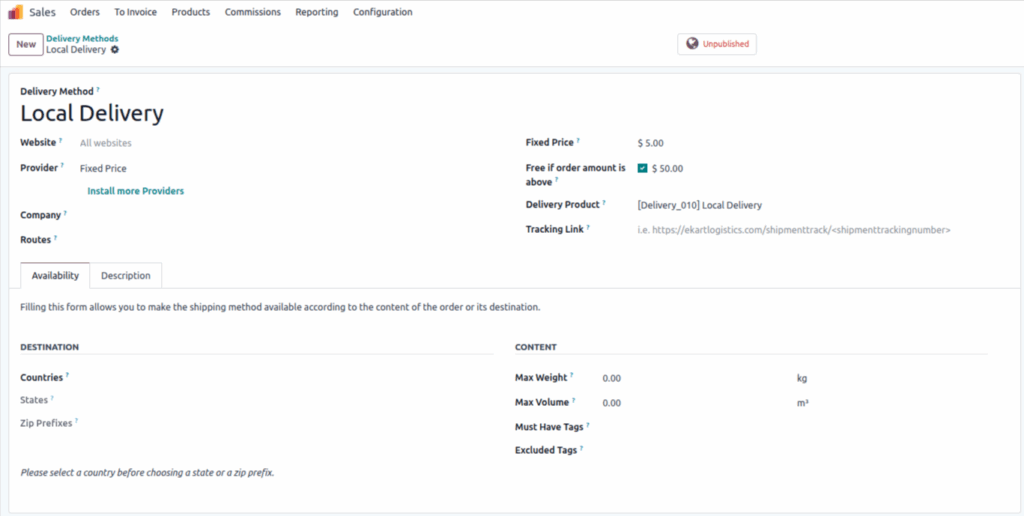The width and height of the screenshot is (1024, 516).
Task: Click the CONTENT section heading
Action: coord(536,347)
